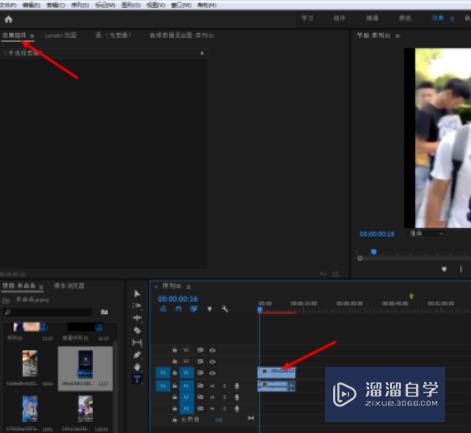Click the new bin icon in project panel
The width and height of the screenshot is (471, 433).
click(x=104, y=312)
